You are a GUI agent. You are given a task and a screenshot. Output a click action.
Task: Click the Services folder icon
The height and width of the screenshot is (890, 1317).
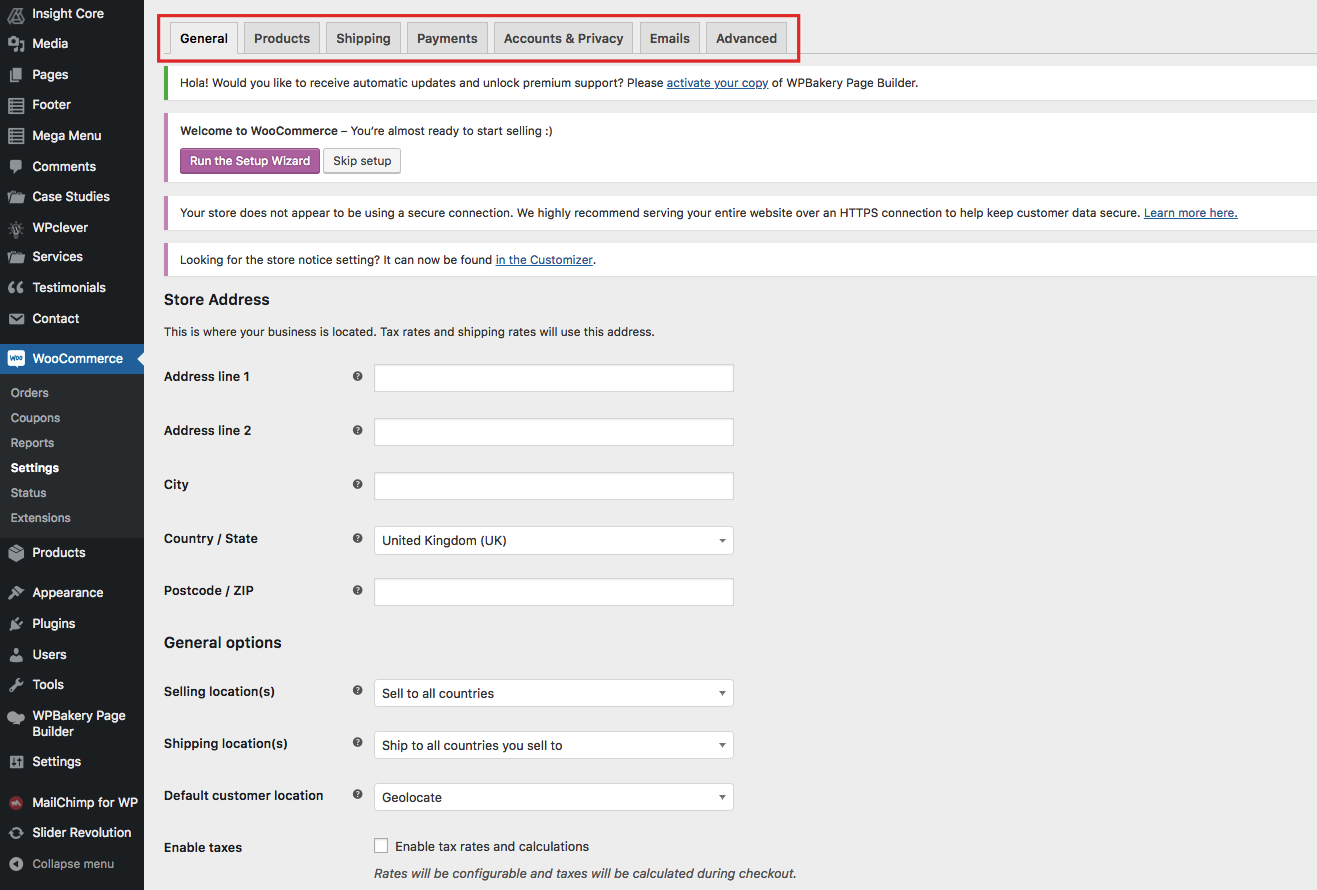[x=16, y=257]
